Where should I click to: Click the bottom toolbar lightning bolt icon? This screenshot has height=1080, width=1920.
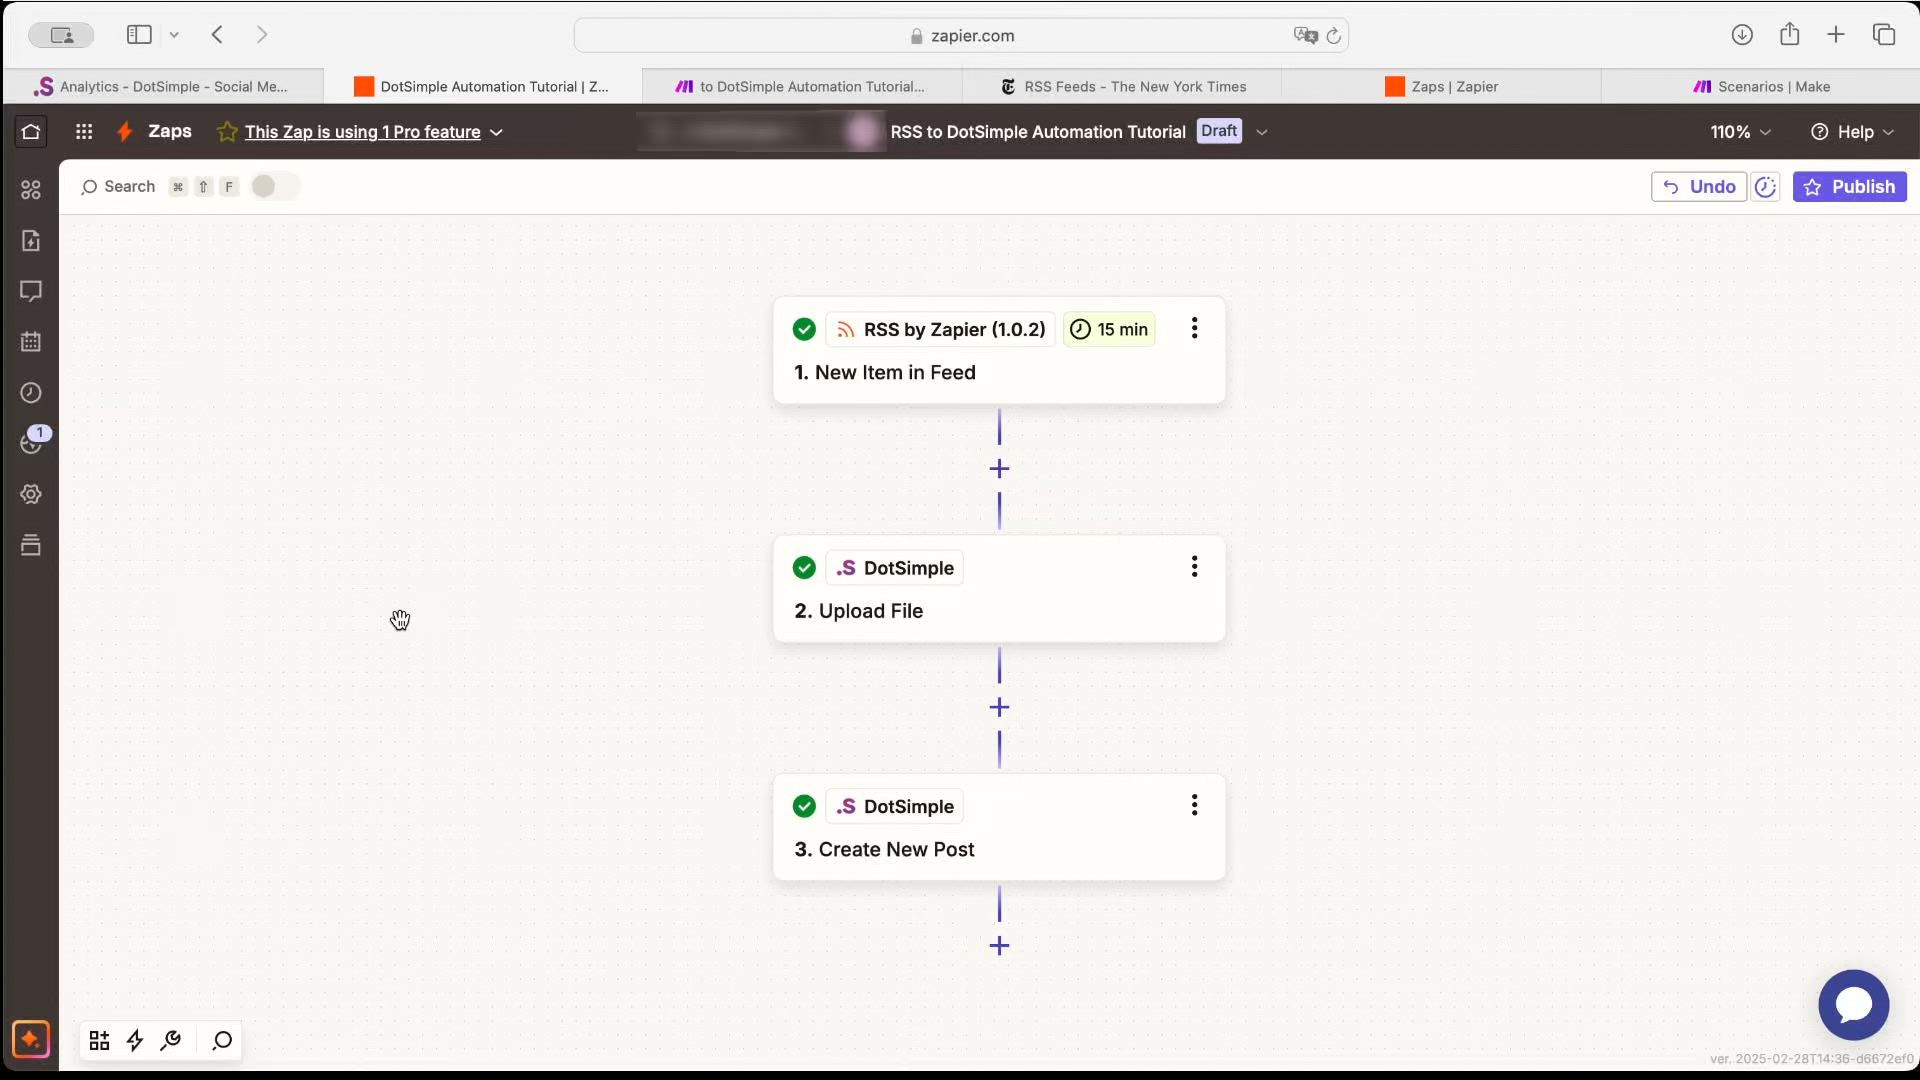pyautogui.click(x=135, y=1041)
